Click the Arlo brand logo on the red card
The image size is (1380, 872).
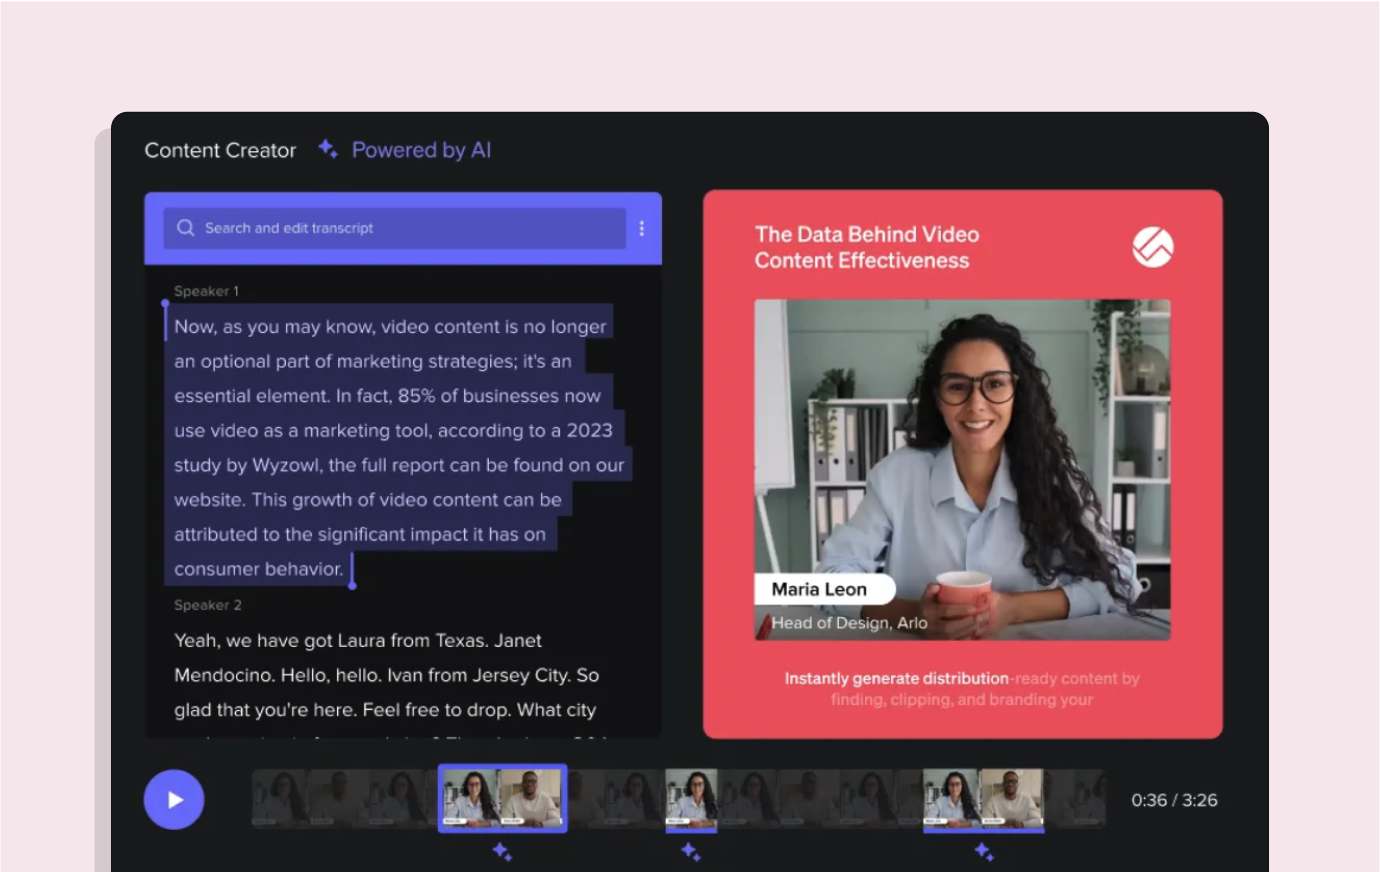(x=1152, y=246)
